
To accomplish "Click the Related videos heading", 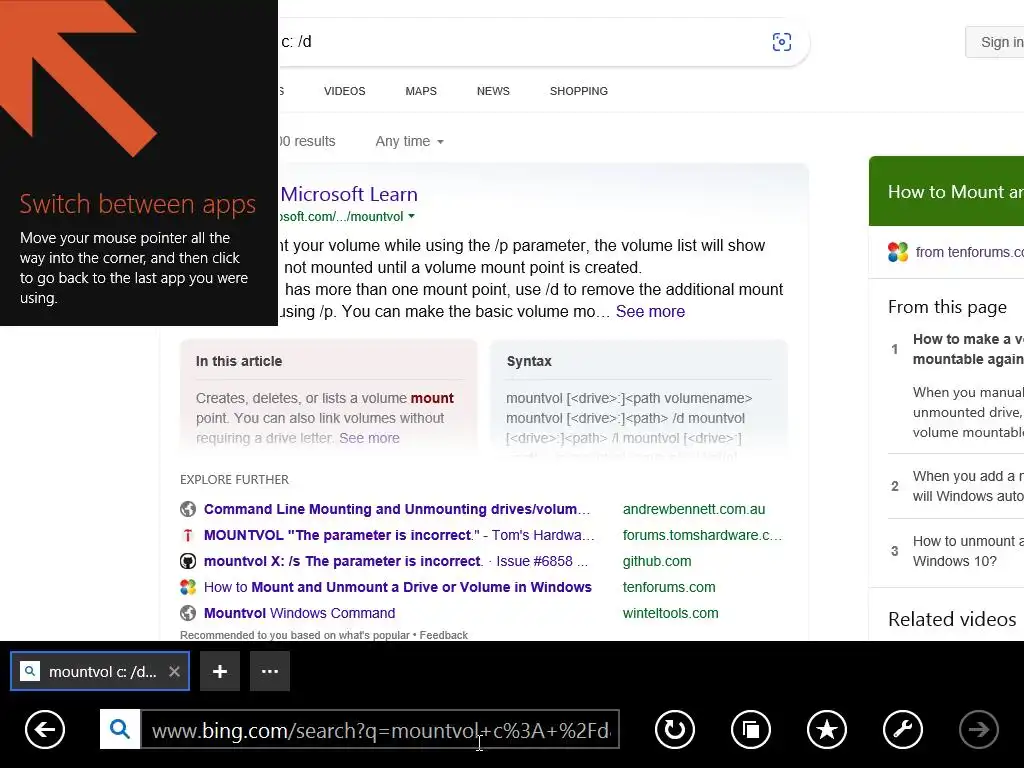I will coord(952,619).
